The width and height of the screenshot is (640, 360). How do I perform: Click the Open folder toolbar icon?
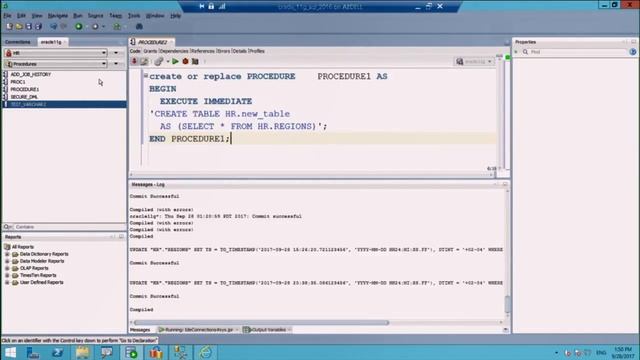click(19, 27)
